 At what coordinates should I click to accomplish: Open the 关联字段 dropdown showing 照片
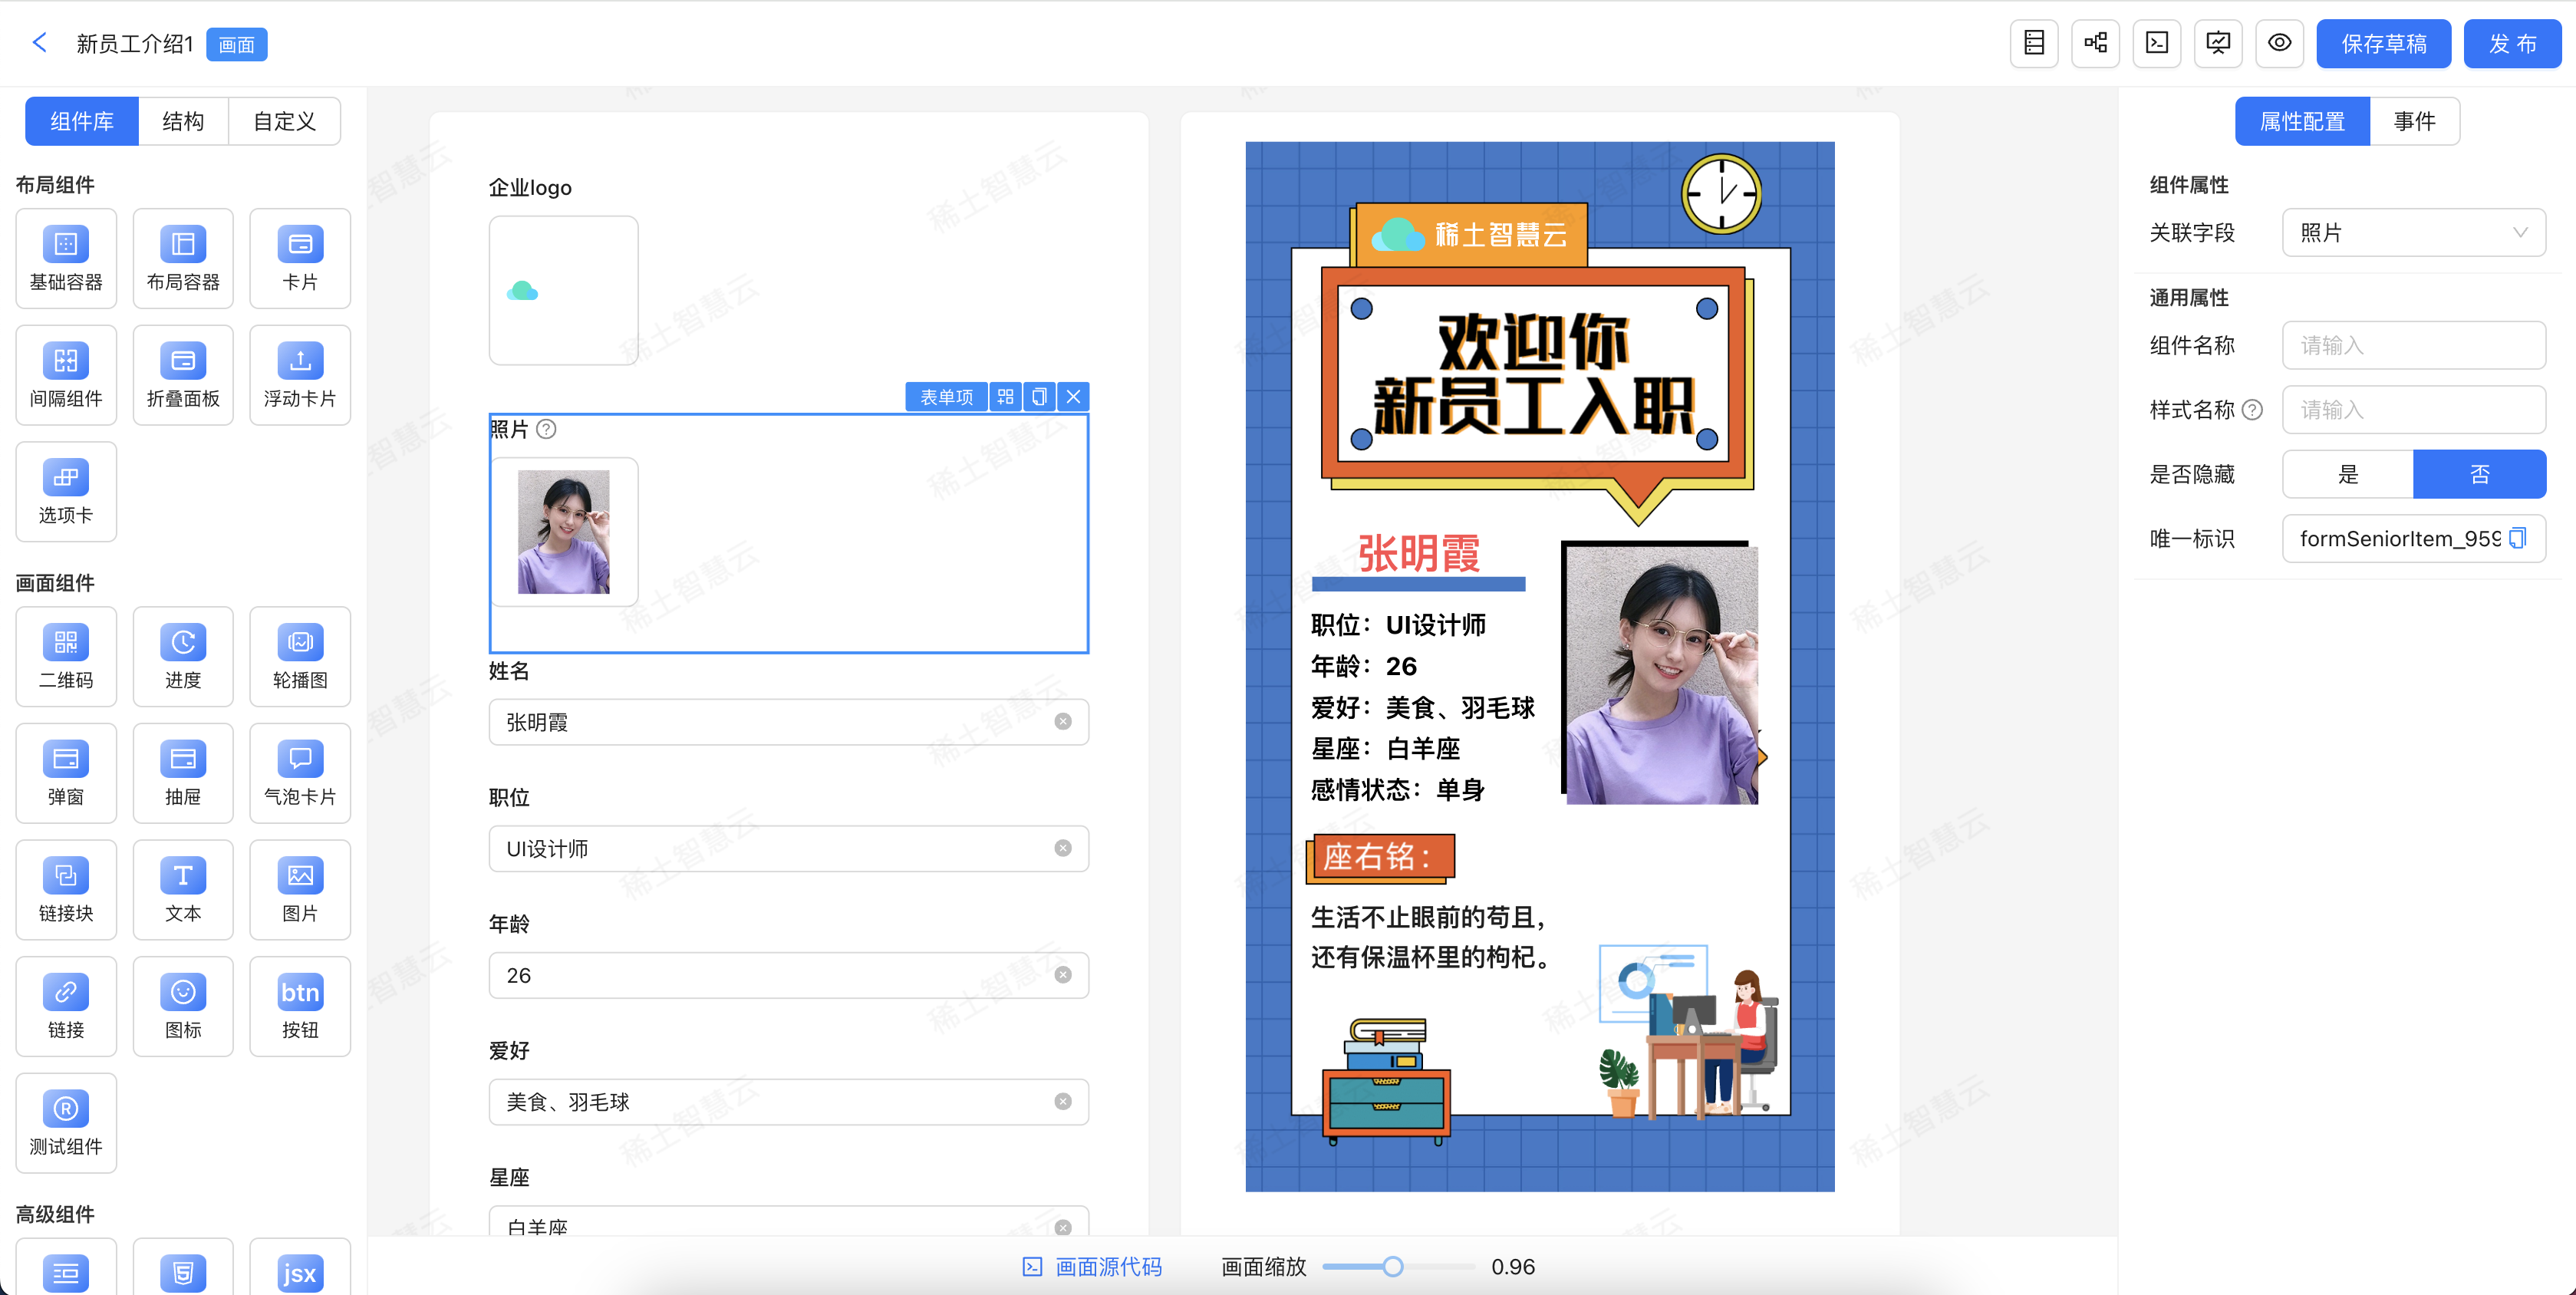click(x=2413, y=233)
